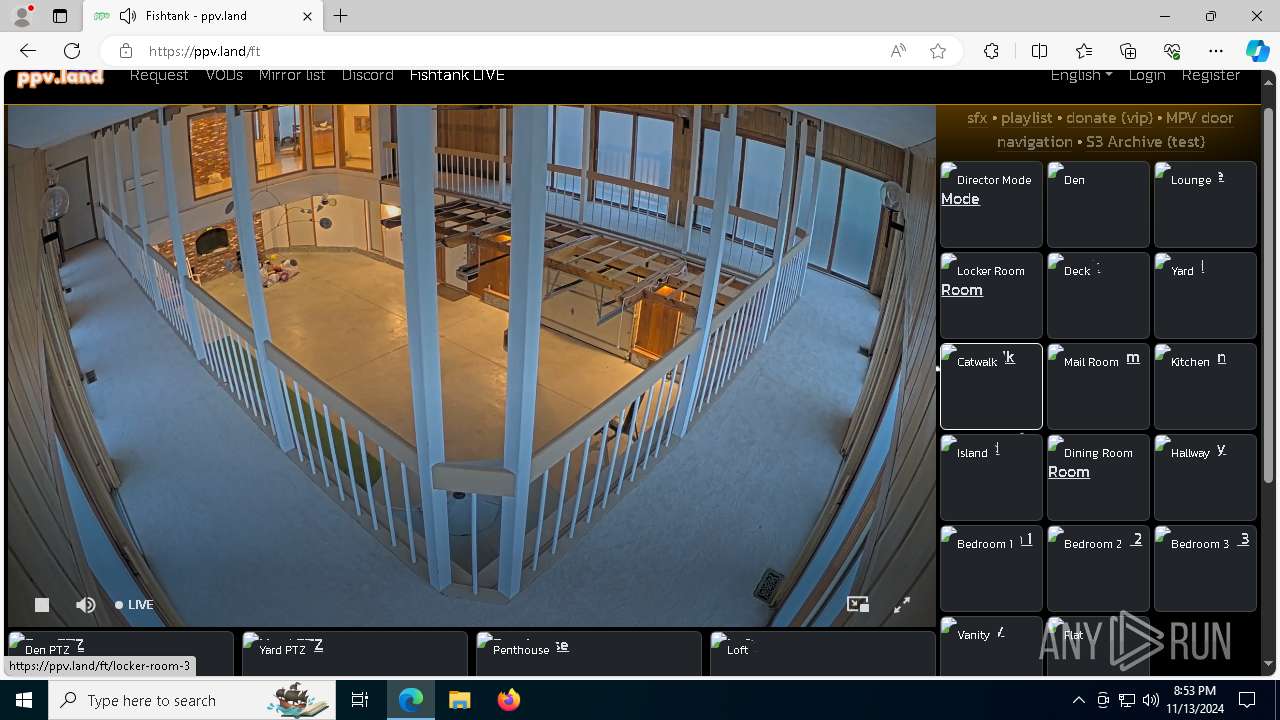
Task: Switch to the Kitchen camera
Action: tap(1205, 386)
